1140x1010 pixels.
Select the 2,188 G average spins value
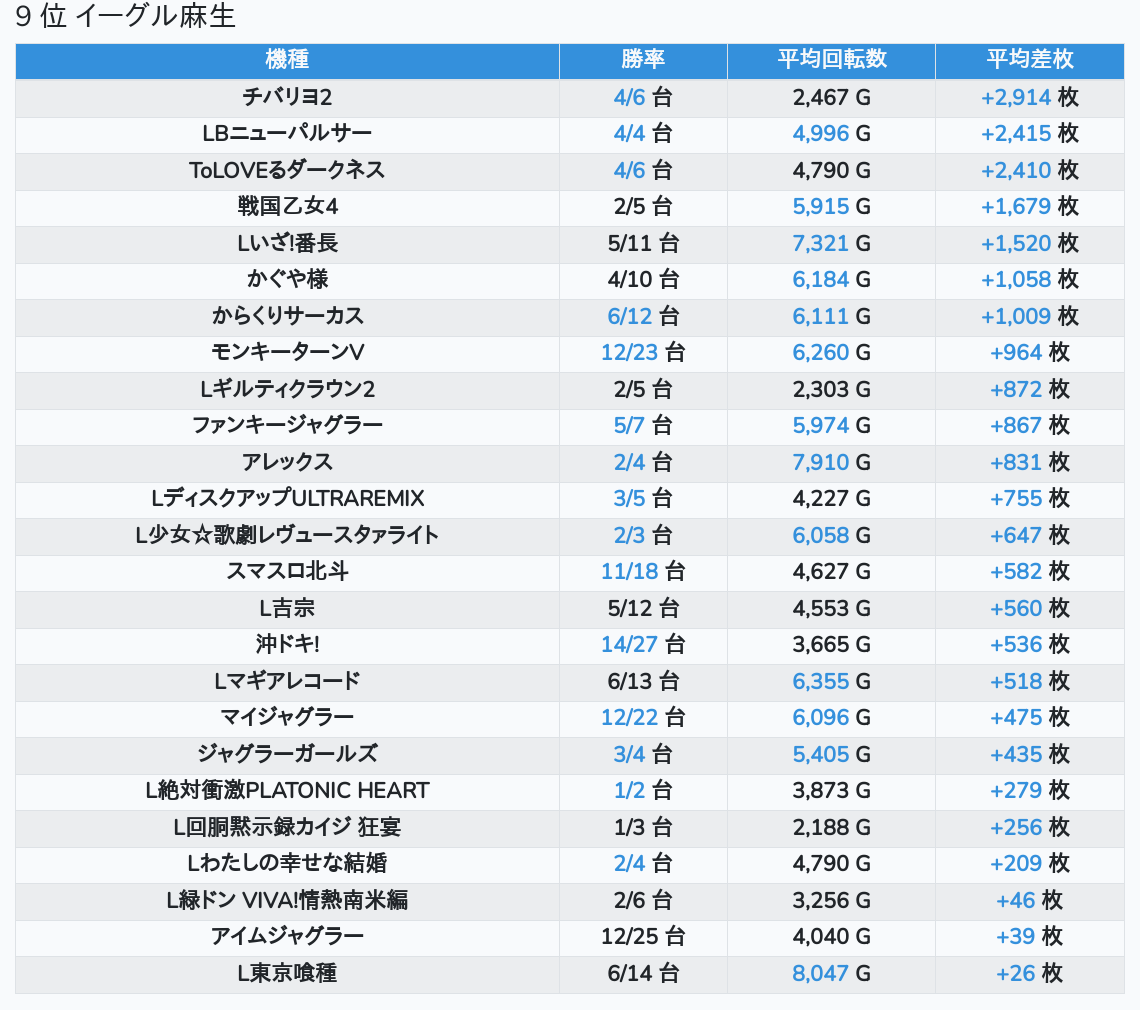point(831,827)
